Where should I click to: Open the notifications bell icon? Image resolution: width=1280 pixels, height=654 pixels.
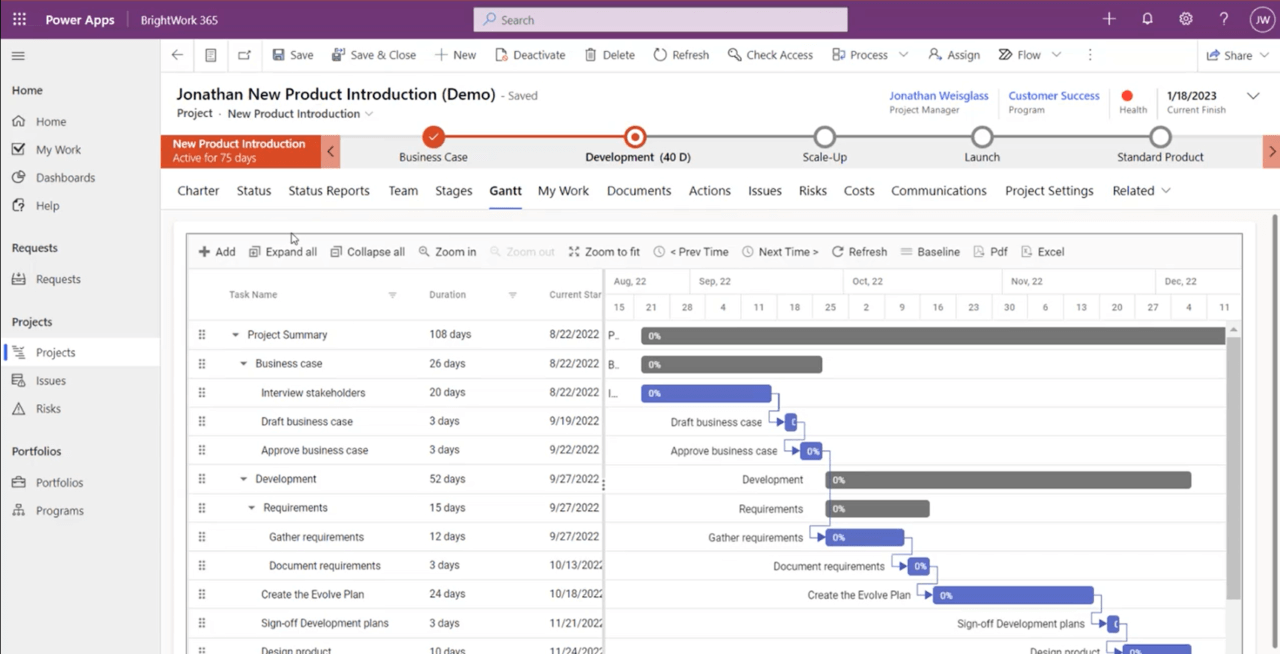tap(1147, 19)
